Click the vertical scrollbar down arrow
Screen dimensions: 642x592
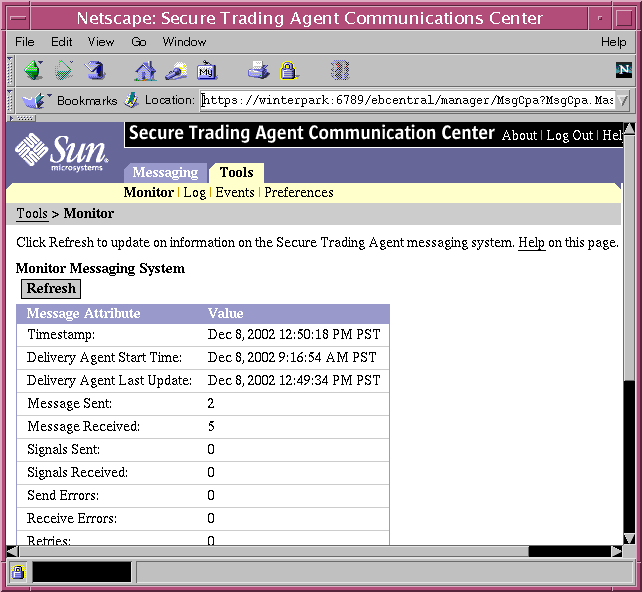coord(629,538)
